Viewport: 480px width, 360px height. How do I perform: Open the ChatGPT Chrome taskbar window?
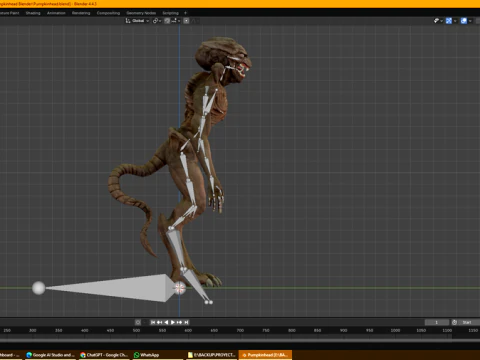104,355
